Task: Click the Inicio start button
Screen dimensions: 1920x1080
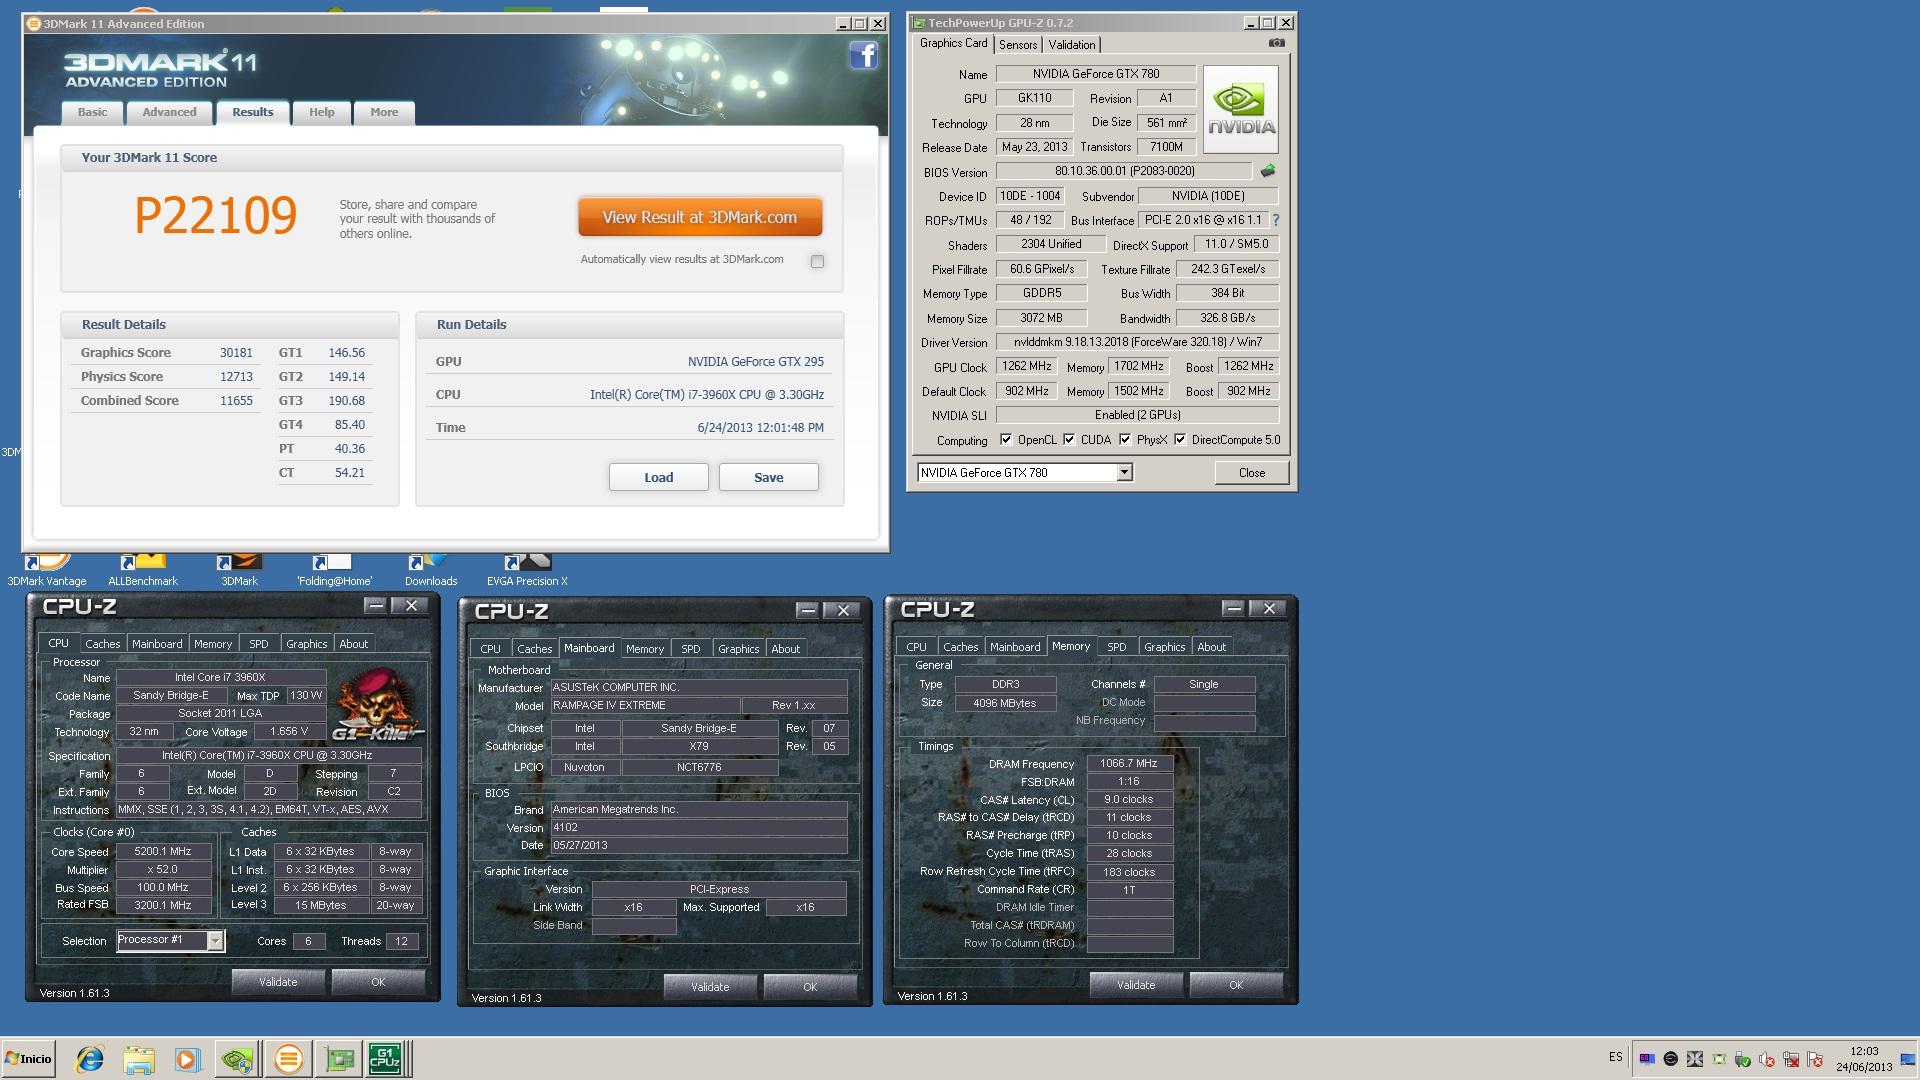Action: [x=28, y=1059]
